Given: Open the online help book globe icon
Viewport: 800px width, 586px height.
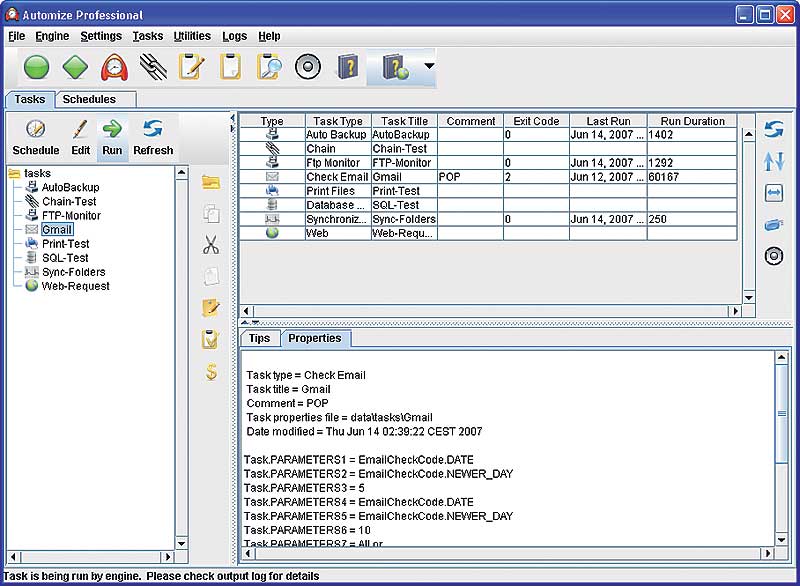Looking at the screenshot, I should 395,67.
